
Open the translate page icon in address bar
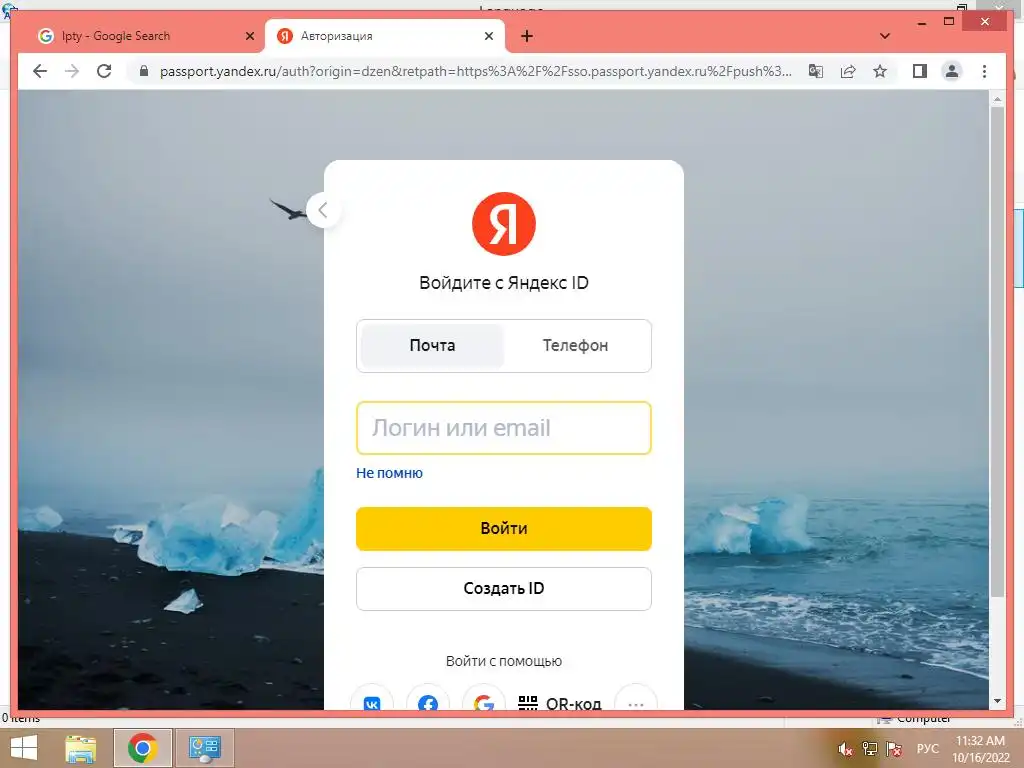coord(816,71)
